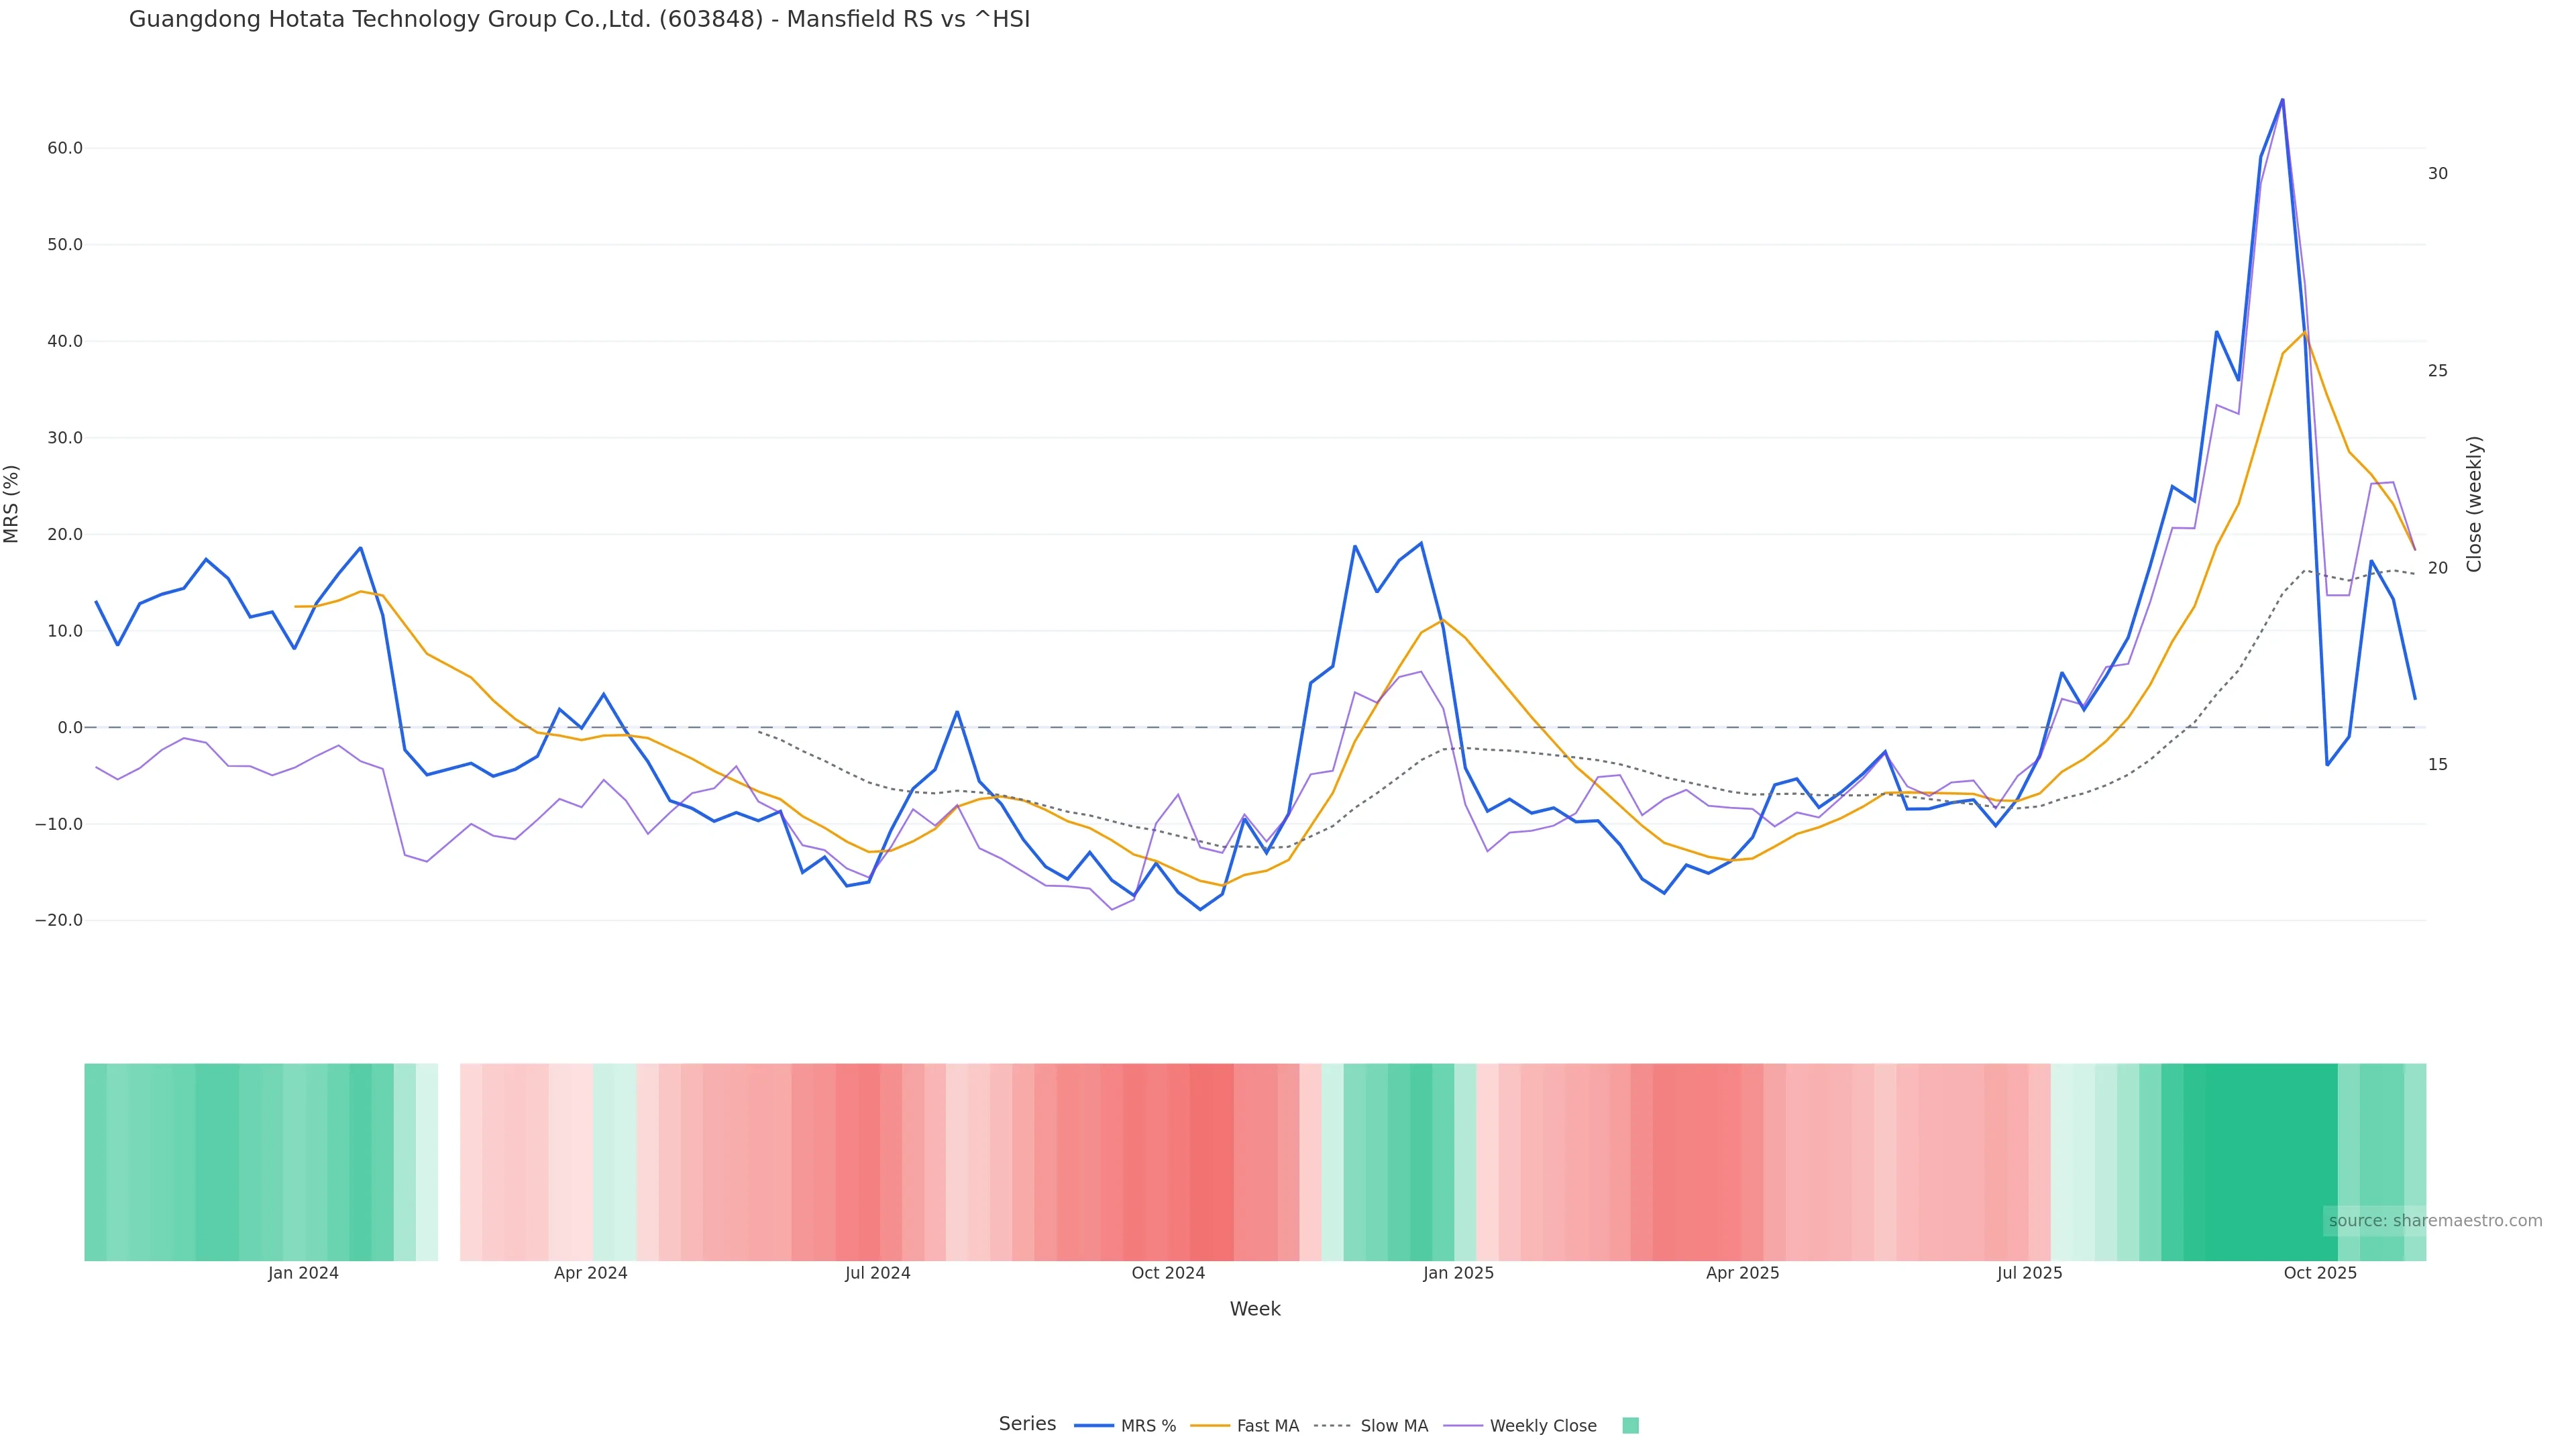Click the dotted Slow MA legend line icon
Viewport: 2576px width, 1449px height.
point(1332,1426)
